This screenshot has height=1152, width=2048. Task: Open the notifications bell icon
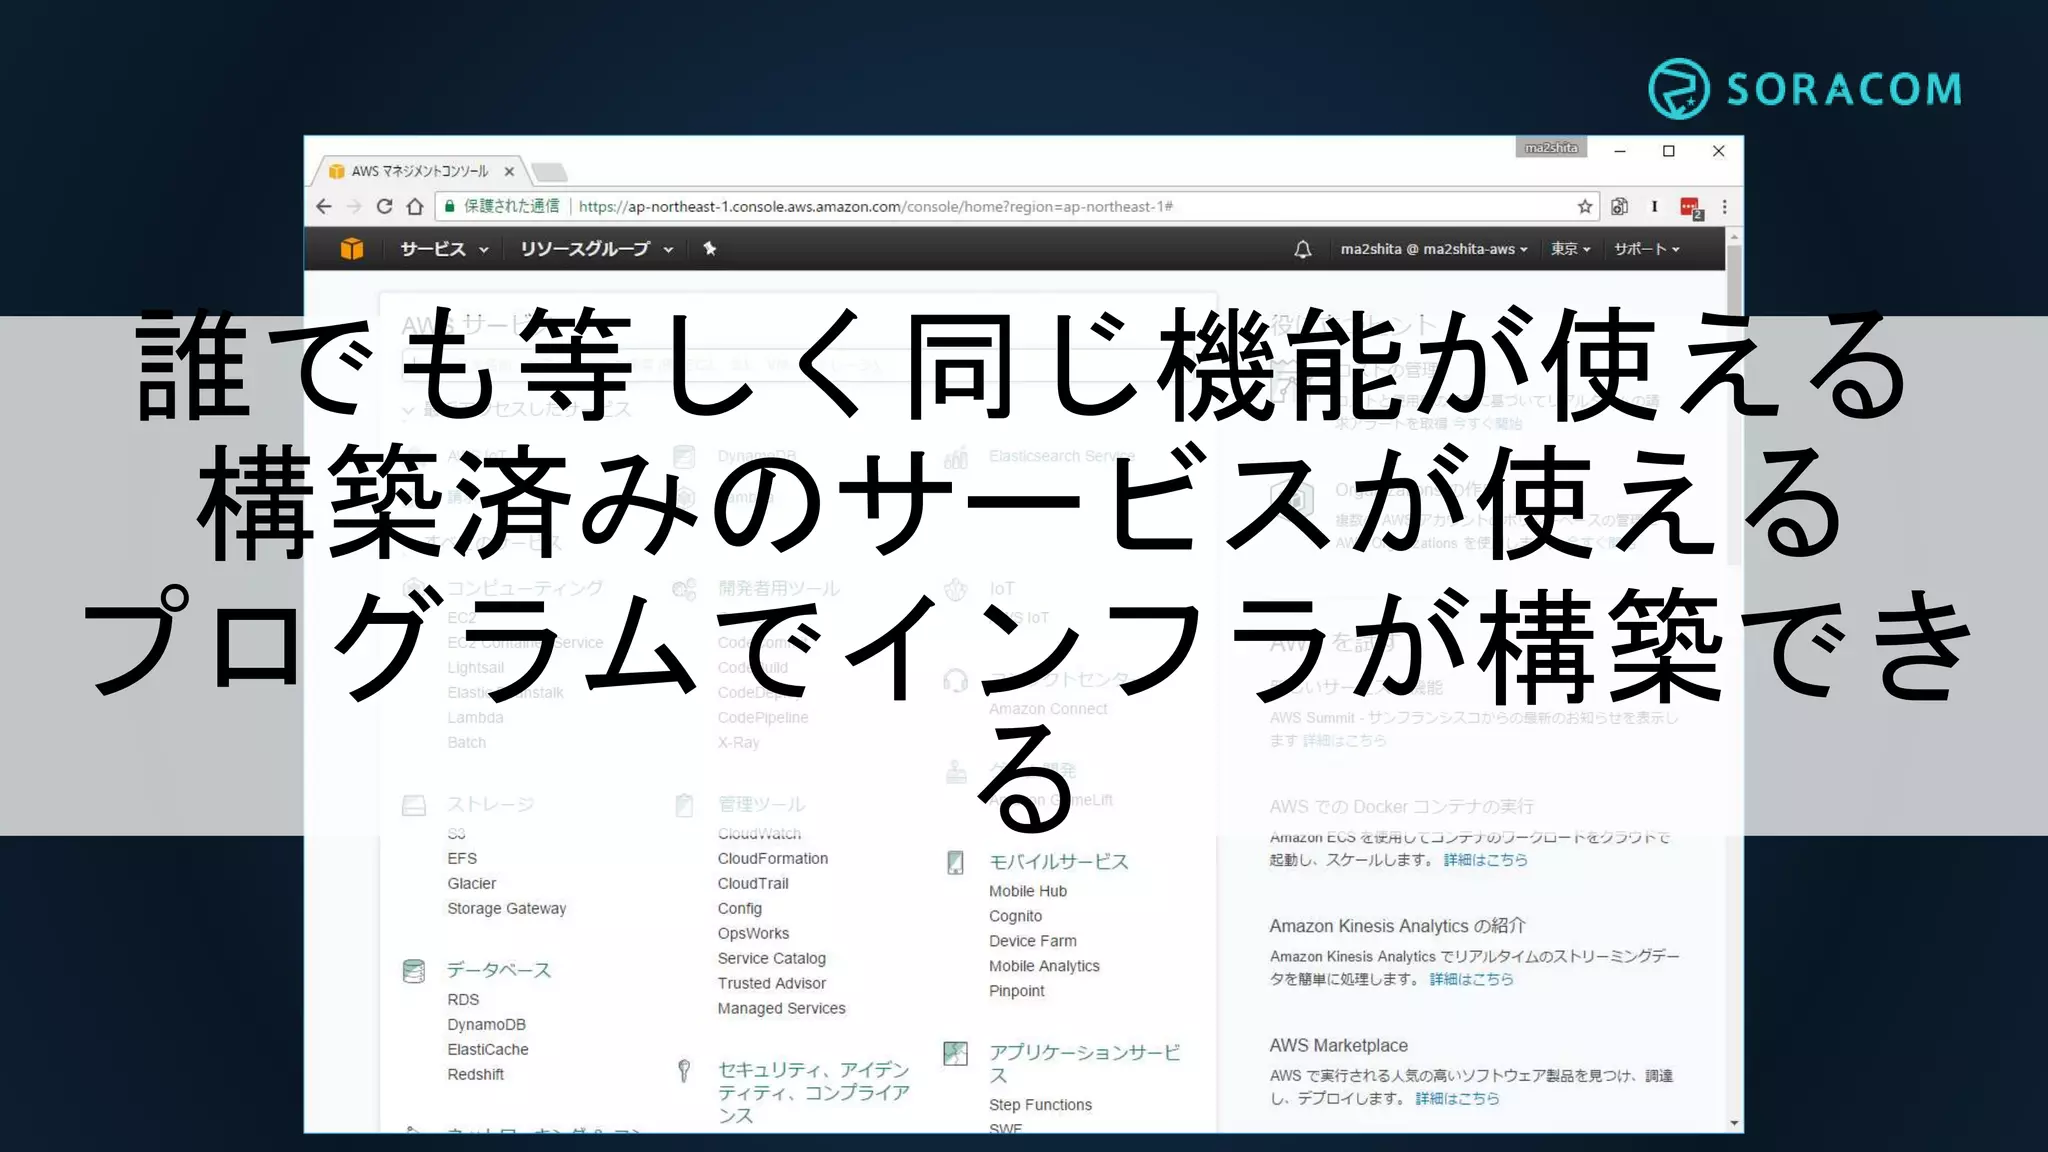1302,249
